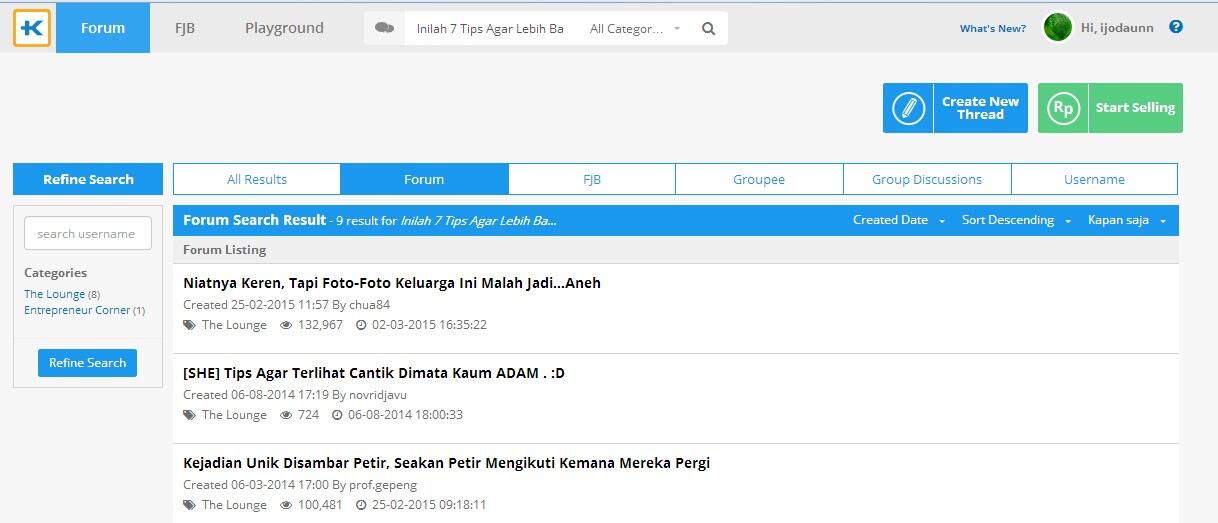The image size is (1218, 523).
Task: Focus the search username field
Action: tap(88, 234)
